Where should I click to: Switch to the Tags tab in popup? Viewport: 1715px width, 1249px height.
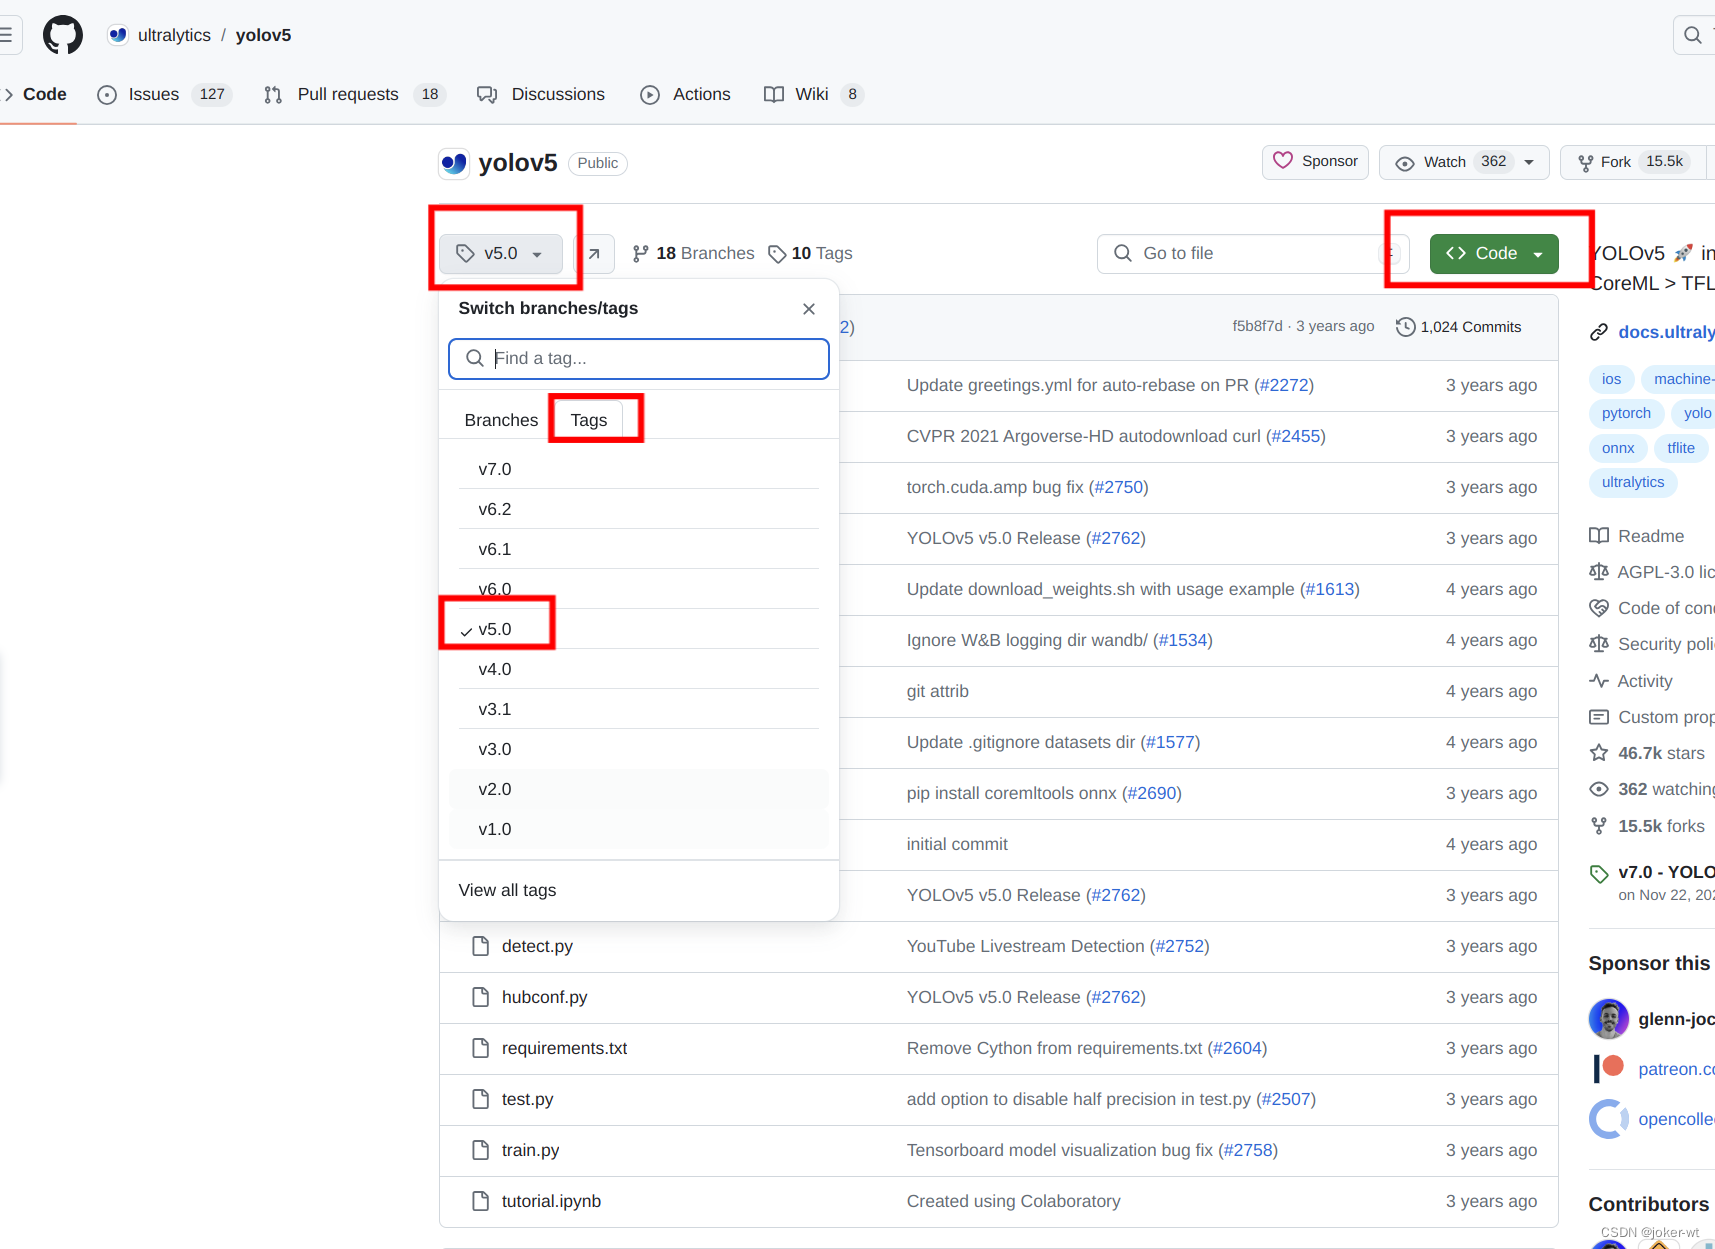point(589,420)
